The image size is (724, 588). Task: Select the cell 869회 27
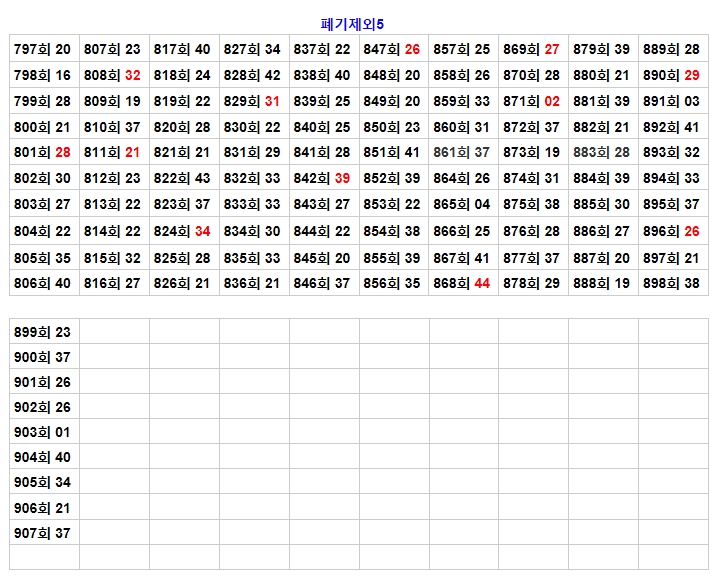(531, 49)
